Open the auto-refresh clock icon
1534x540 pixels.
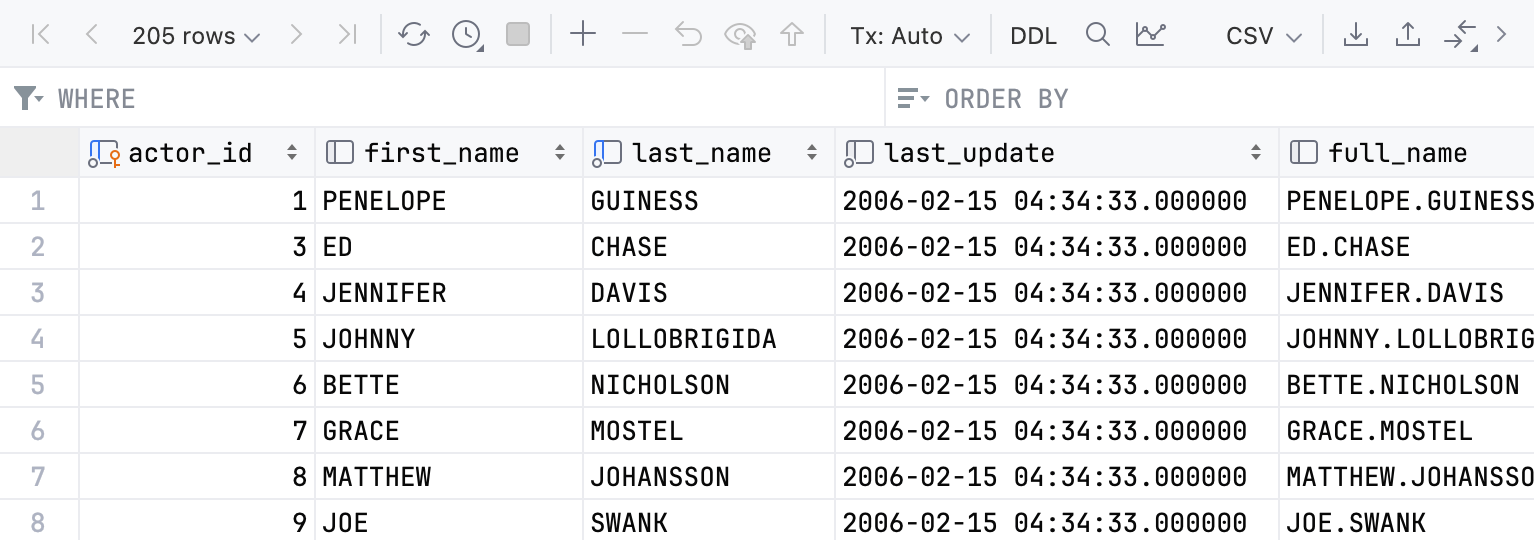coord(467,35)
